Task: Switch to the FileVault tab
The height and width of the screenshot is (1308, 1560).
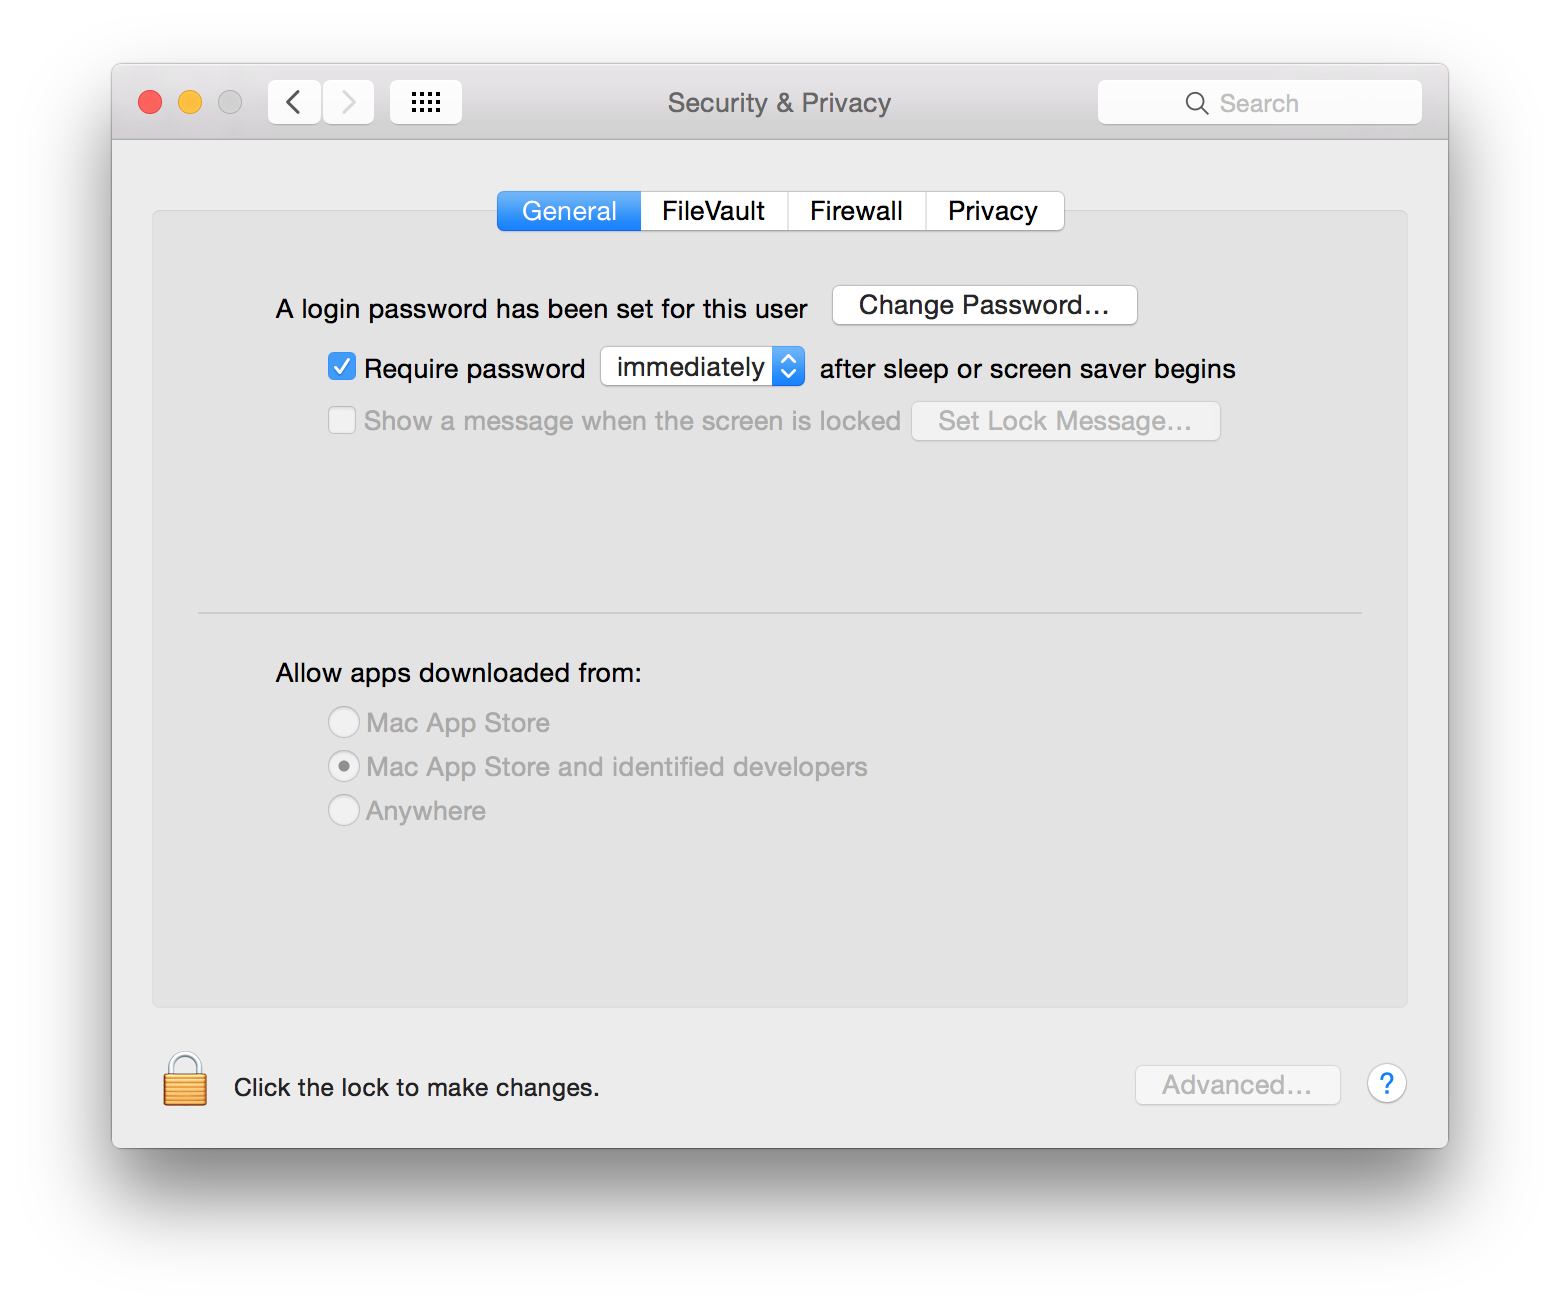Action: tap(714, 211)
